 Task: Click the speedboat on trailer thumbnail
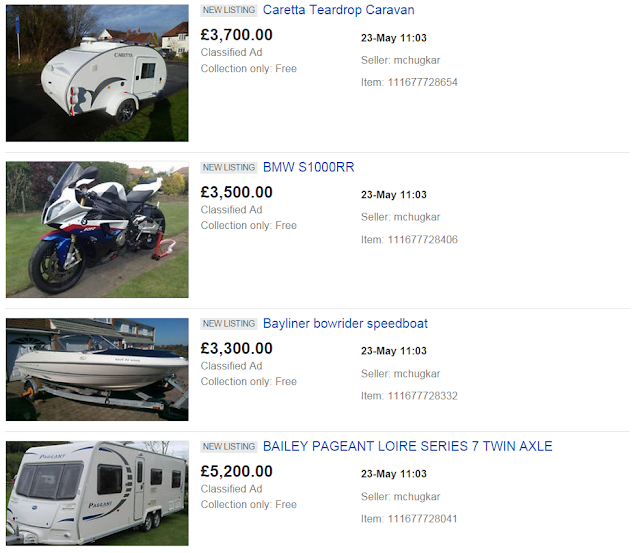97,369
